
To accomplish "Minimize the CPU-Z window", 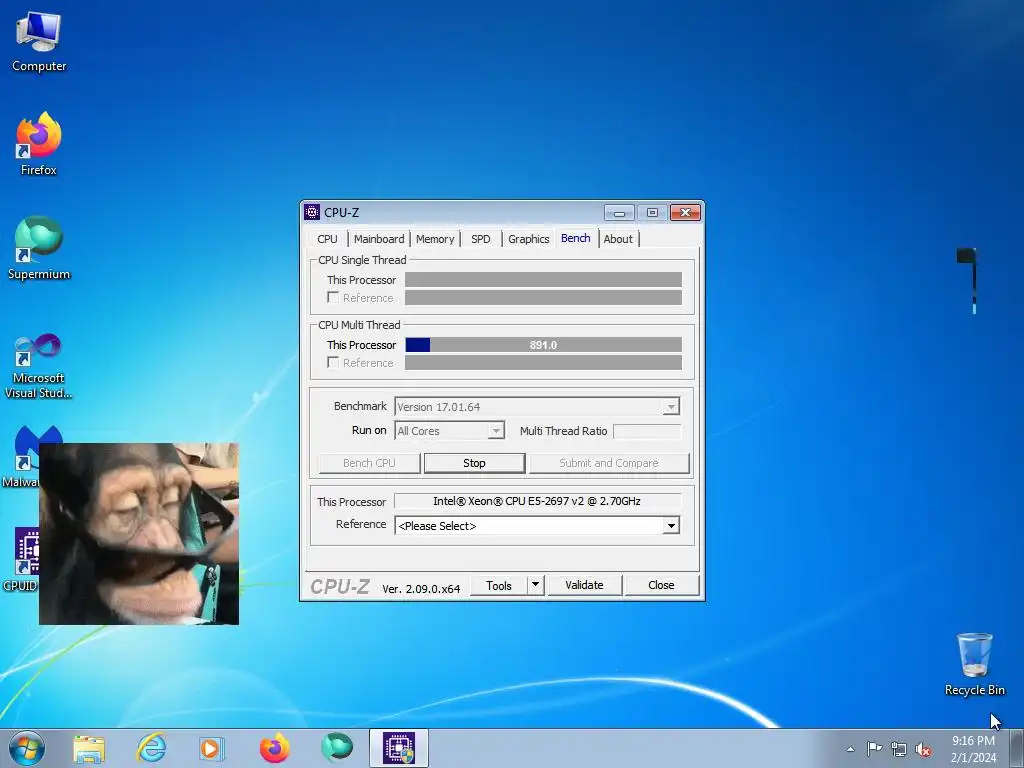I will 619,212.
